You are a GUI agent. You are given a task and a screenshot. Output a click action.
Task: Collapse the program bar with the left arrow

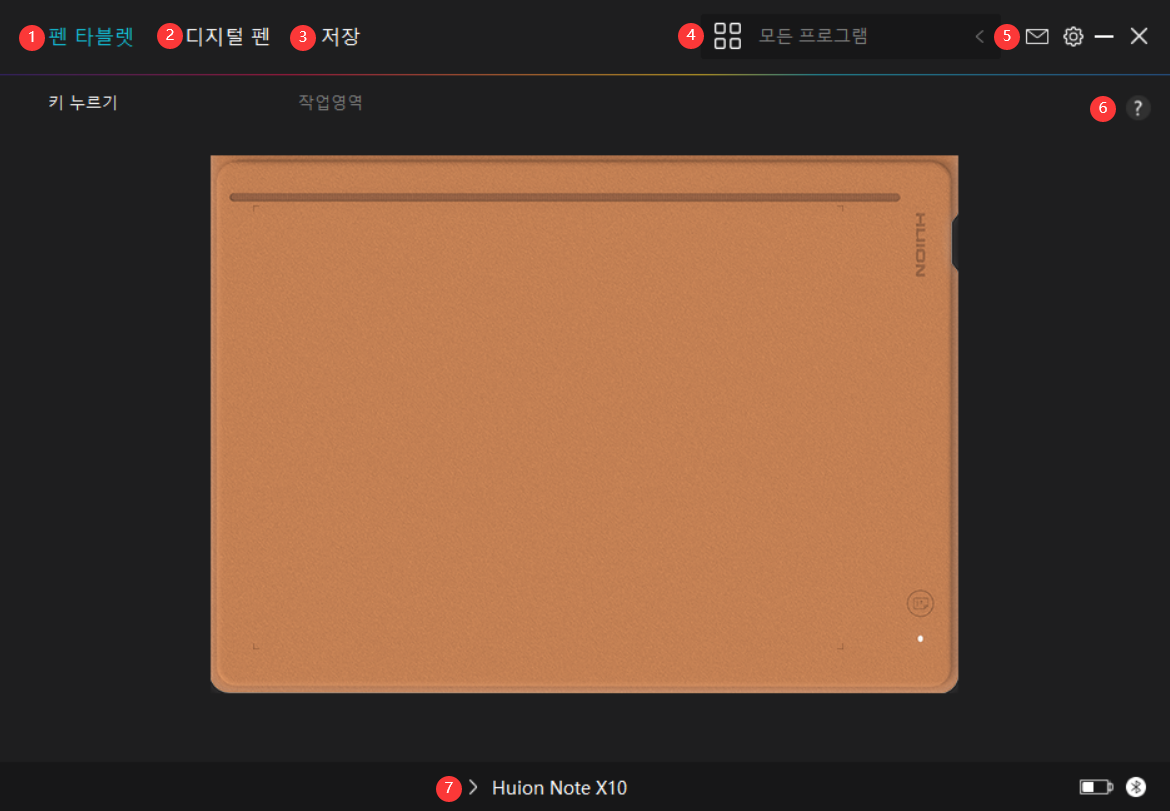pyautogui.click(x=979, y=36)
